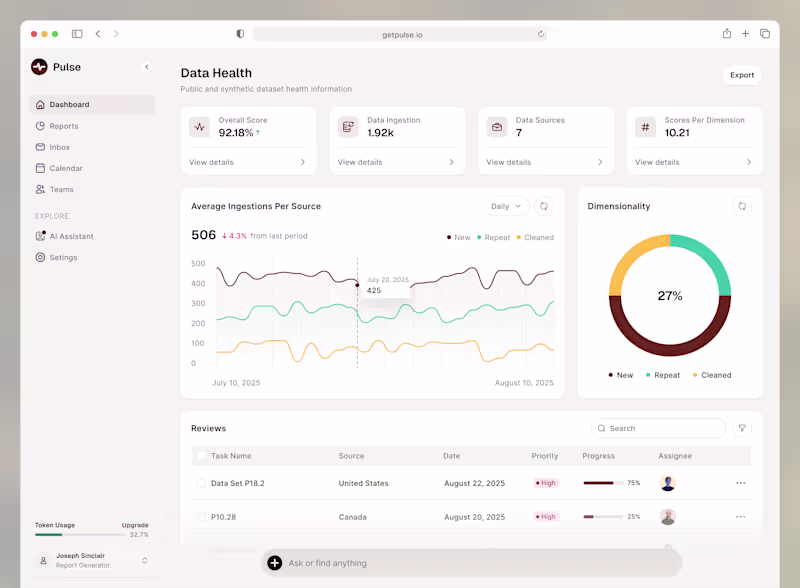Open Calendar in the sidebar

(92, 168)
